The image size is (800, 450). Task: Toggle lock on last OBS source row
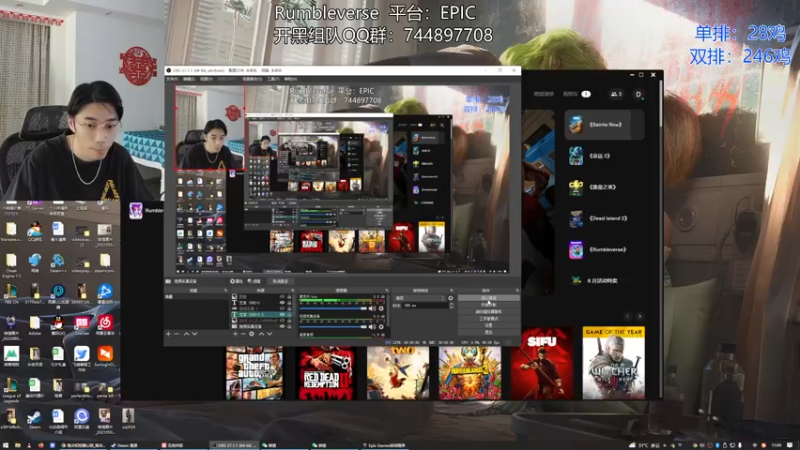(289, 327)
